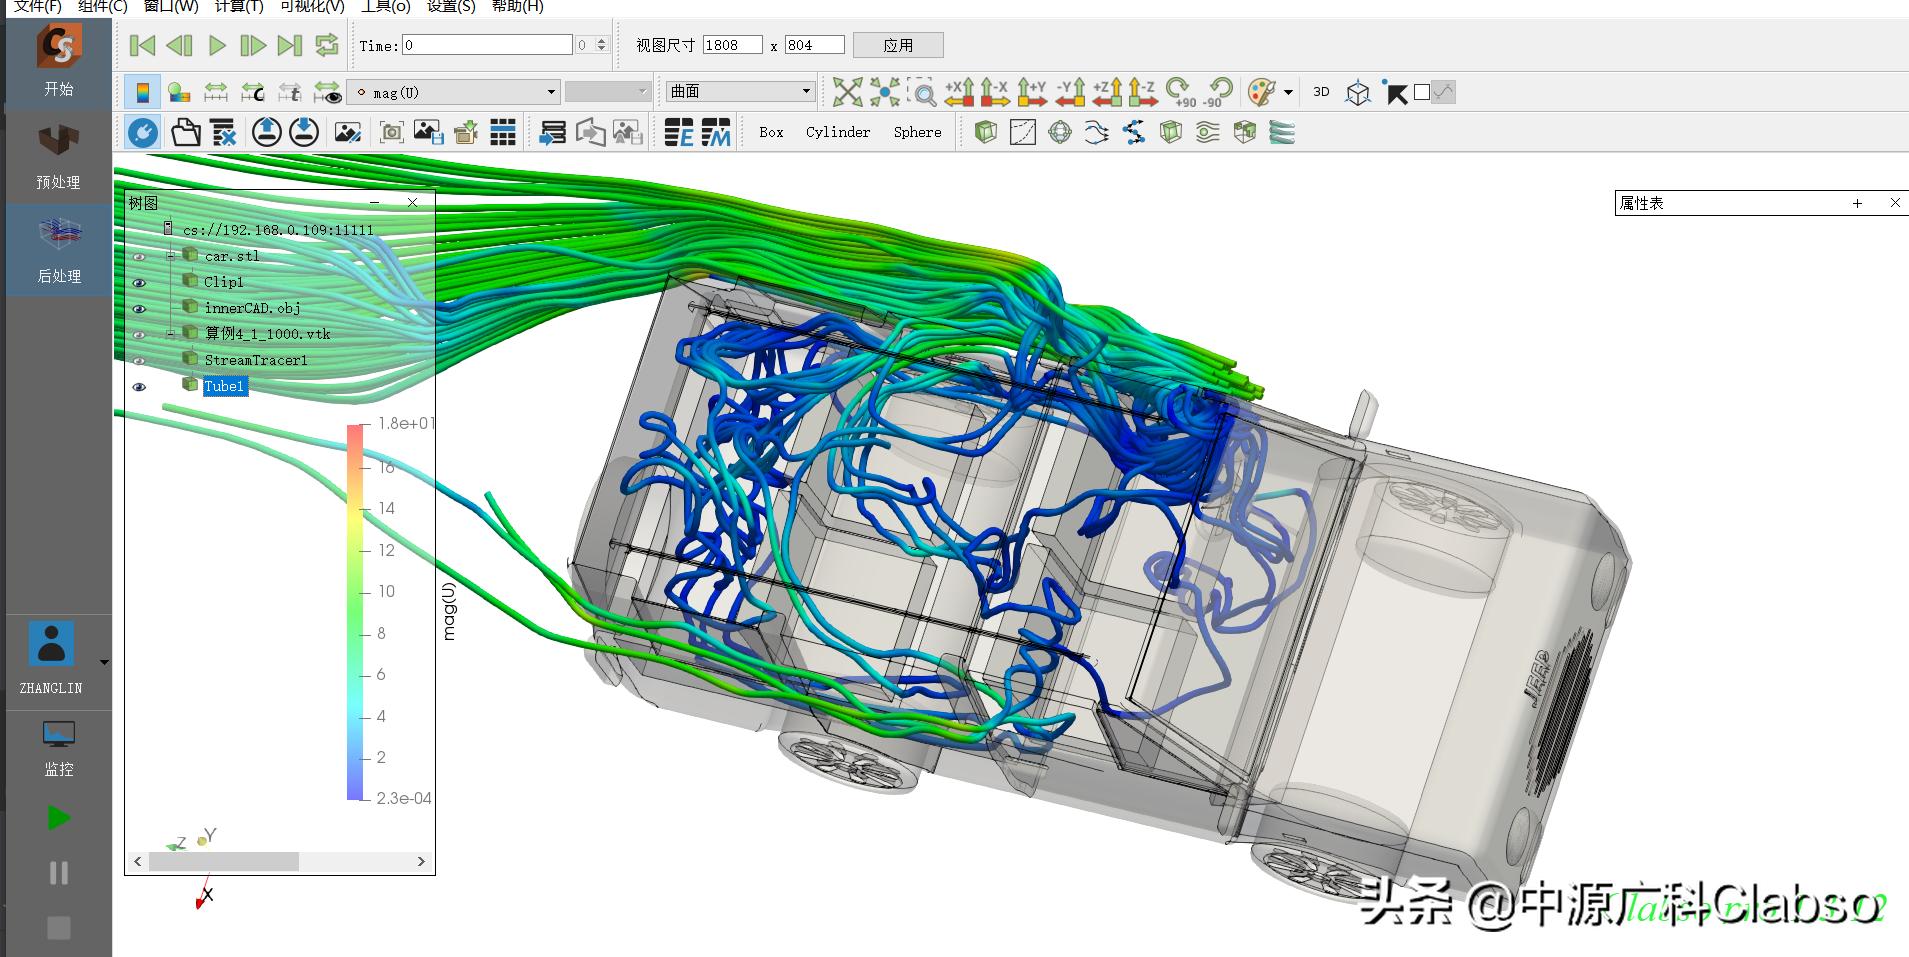Click the download arrow icon
Screen dimensions: 1909x957
click(x=304, y=132)
